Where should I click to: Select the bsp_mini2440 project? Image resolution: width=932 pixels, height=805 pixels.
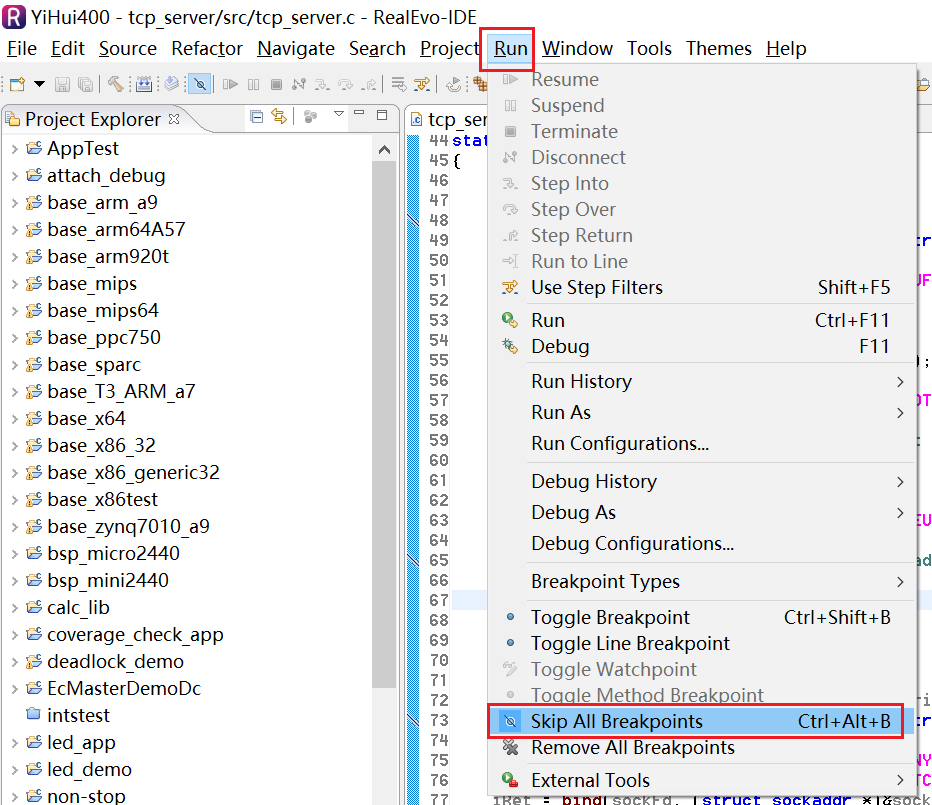(x=108, y=581)
